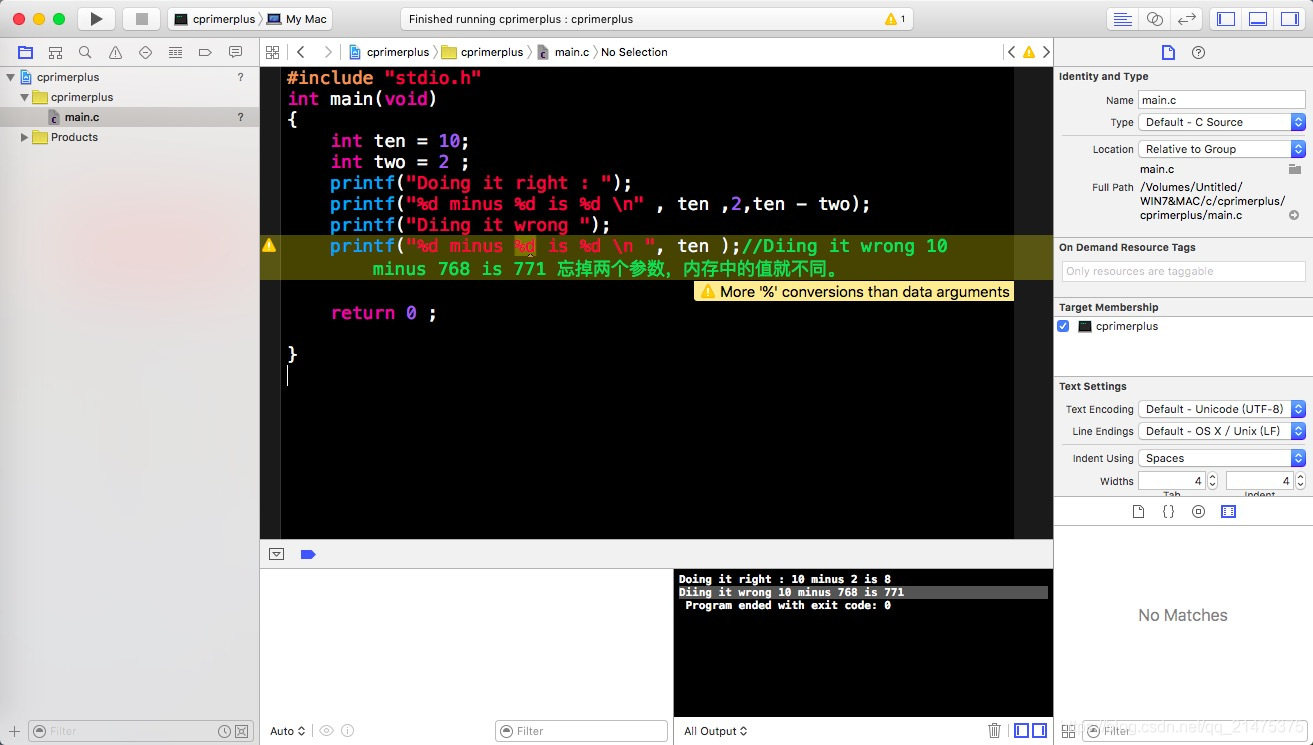Image resolution: width=1313 pixels, height=745 pixels.
Task: Open the report navigator
Action: tap(235, 52)
